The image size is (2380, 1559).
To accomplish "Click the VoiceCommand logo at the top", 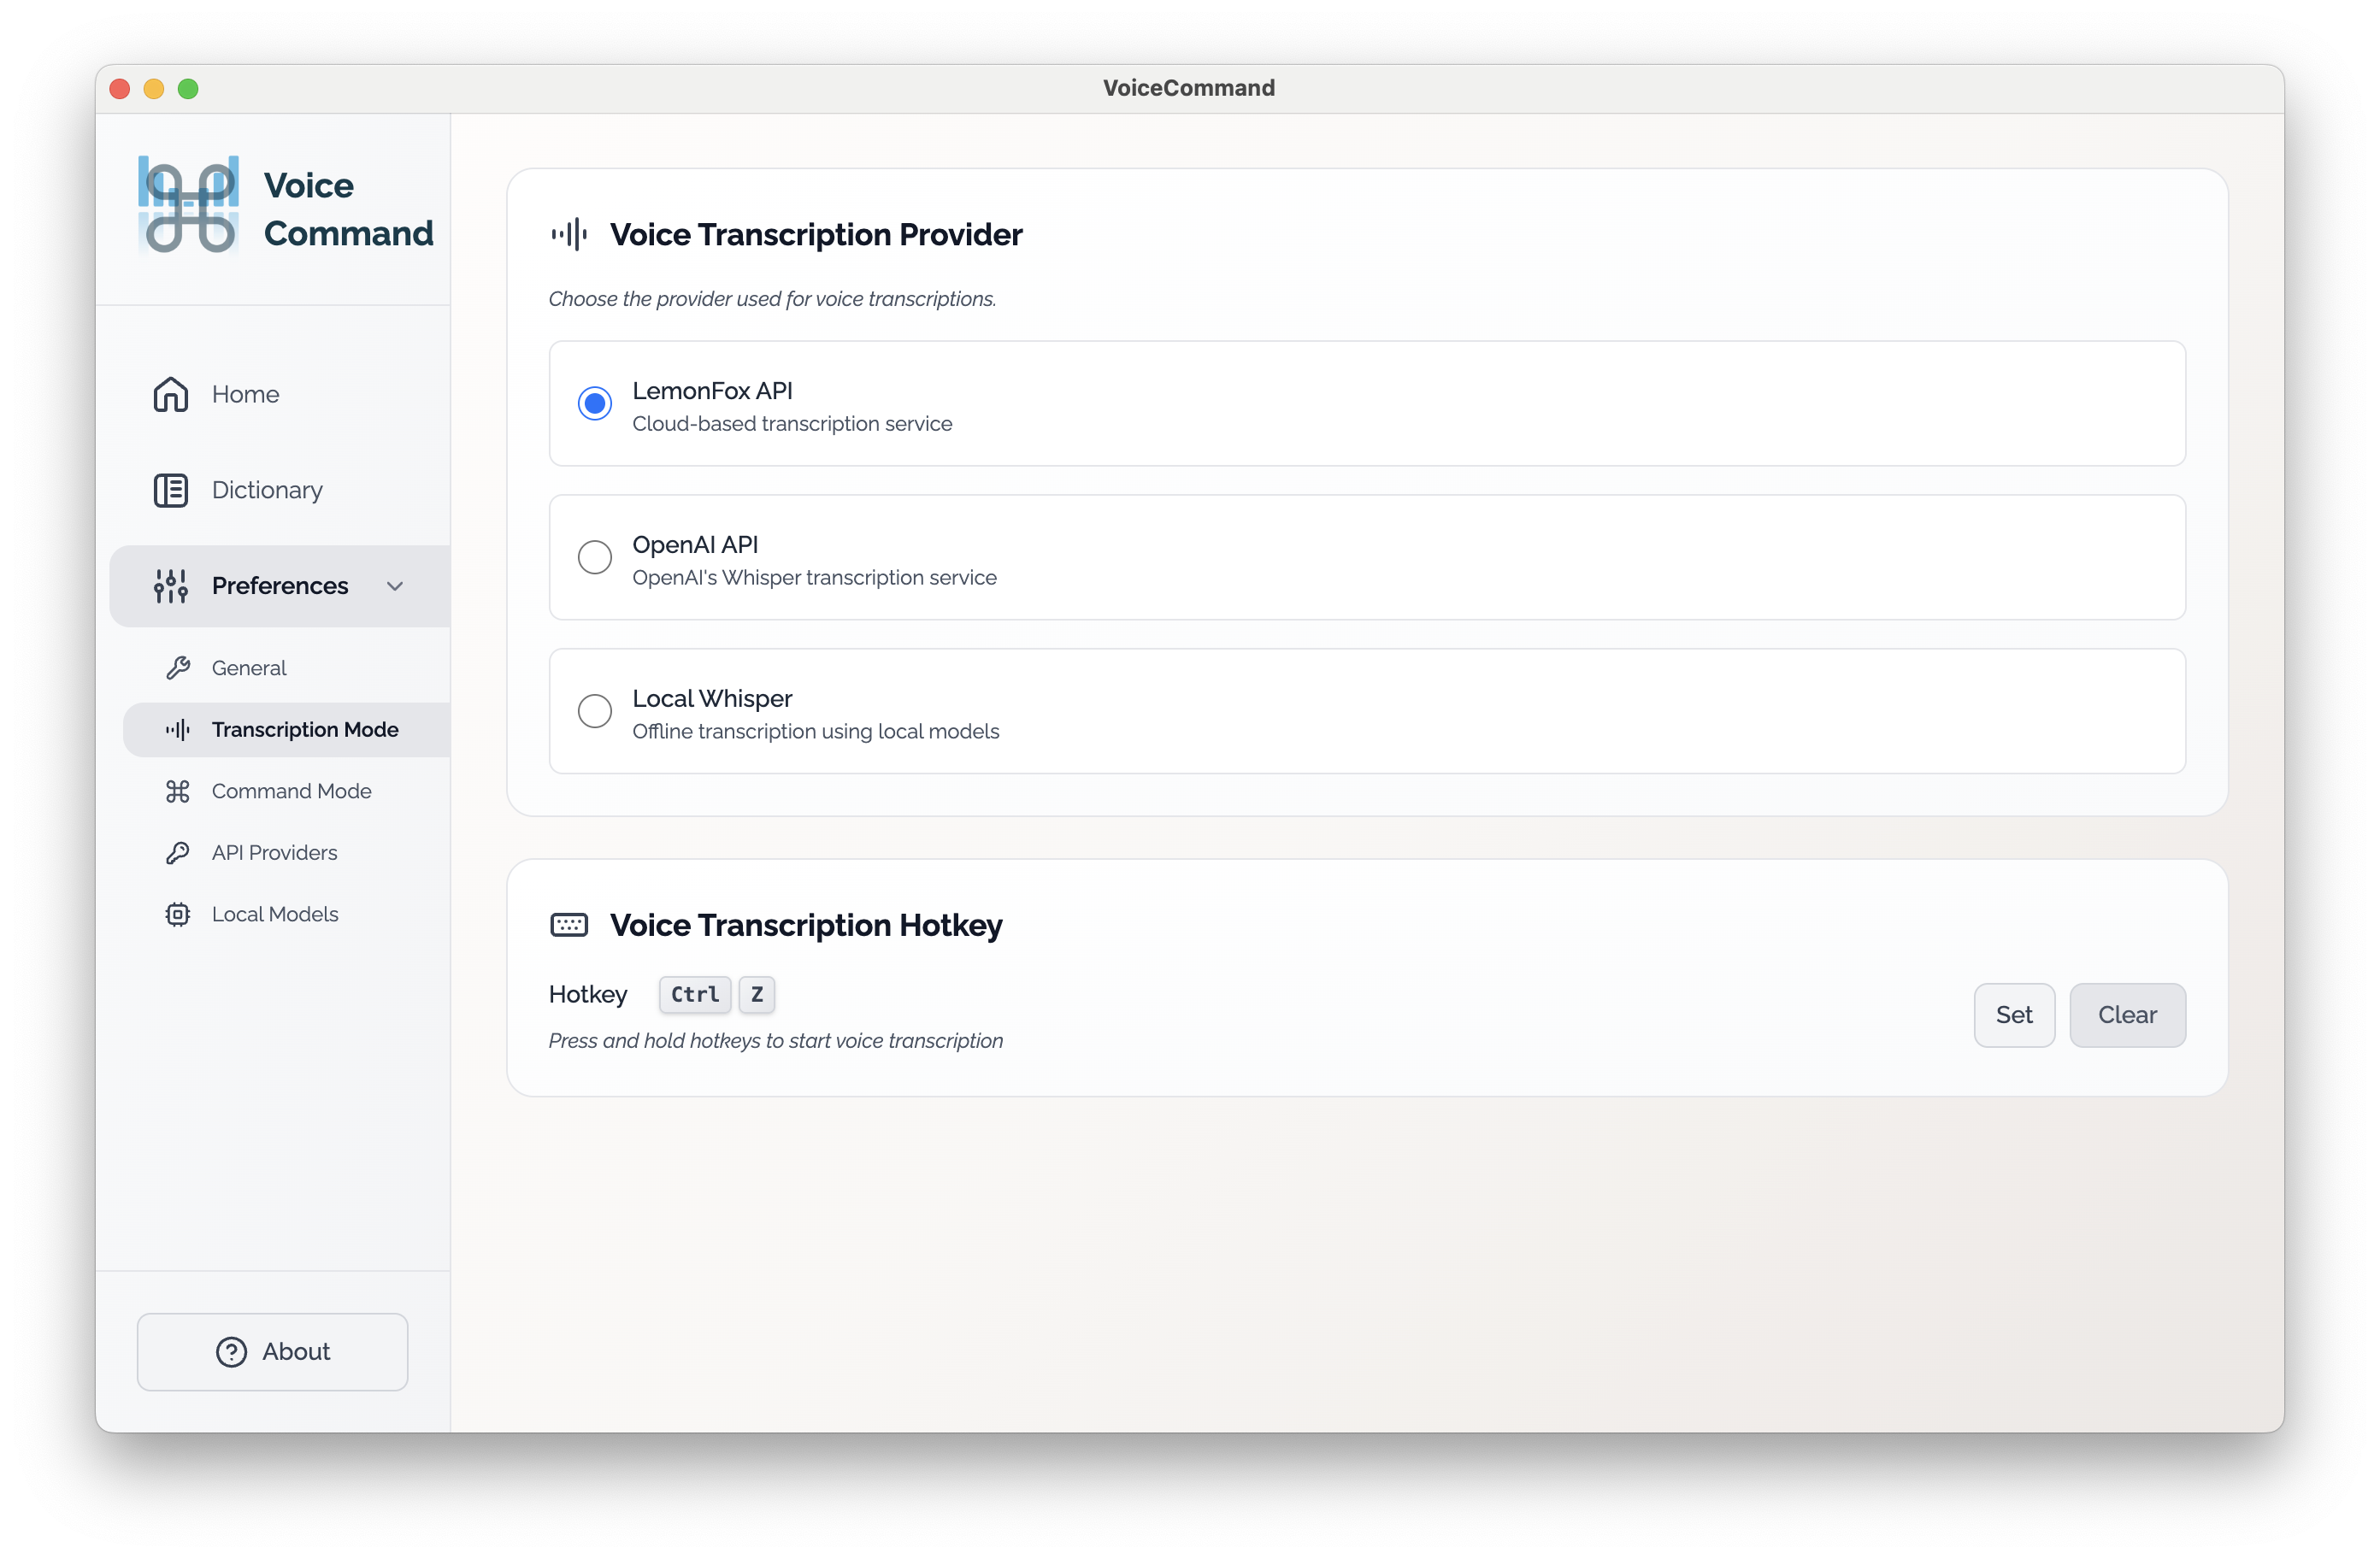I will 188,205.
